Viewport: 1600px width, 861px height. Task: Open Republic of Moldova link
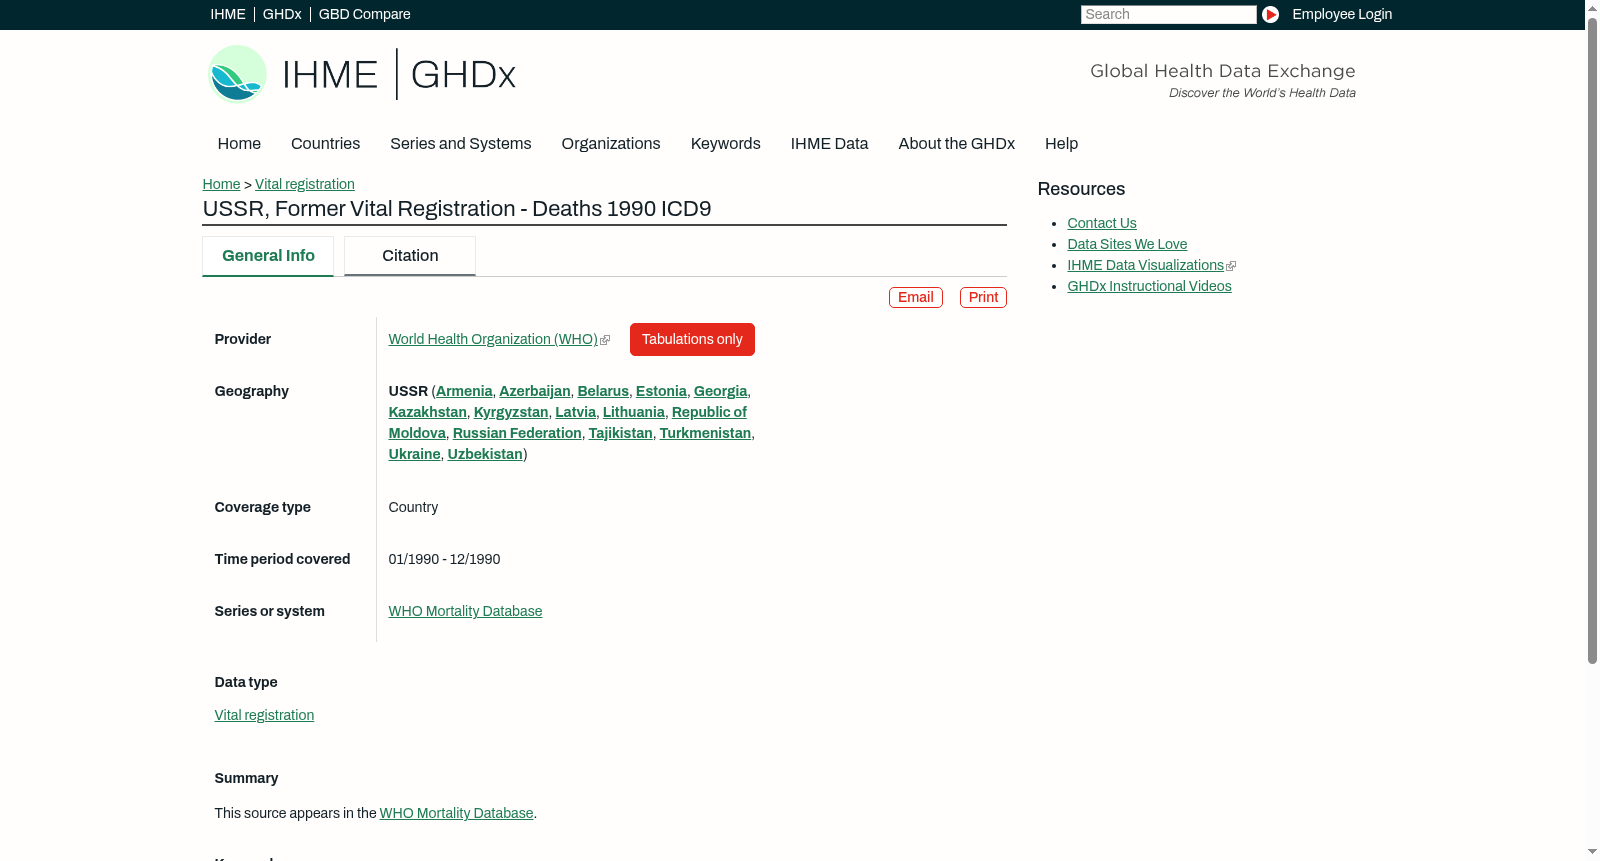click(709, 413)
